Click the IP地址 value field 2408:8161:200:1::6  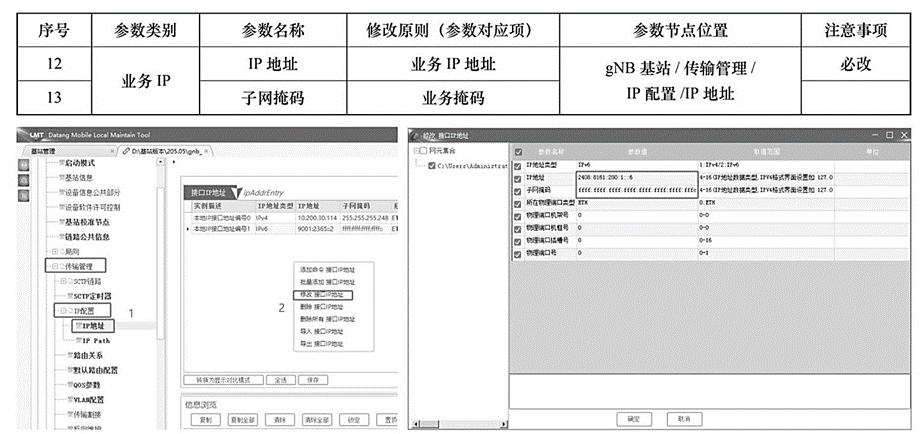coord(637,177)
